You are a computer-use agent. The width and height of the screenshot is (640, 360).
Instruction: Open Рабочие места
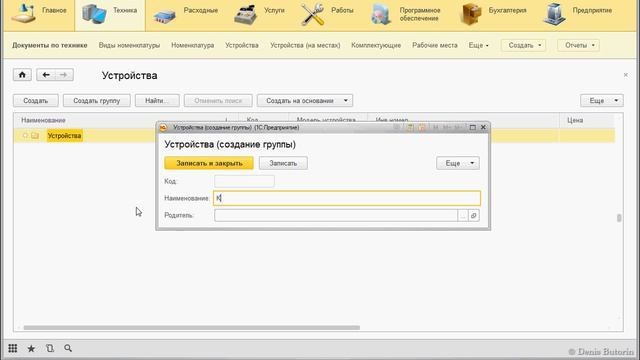pos(435,45)
